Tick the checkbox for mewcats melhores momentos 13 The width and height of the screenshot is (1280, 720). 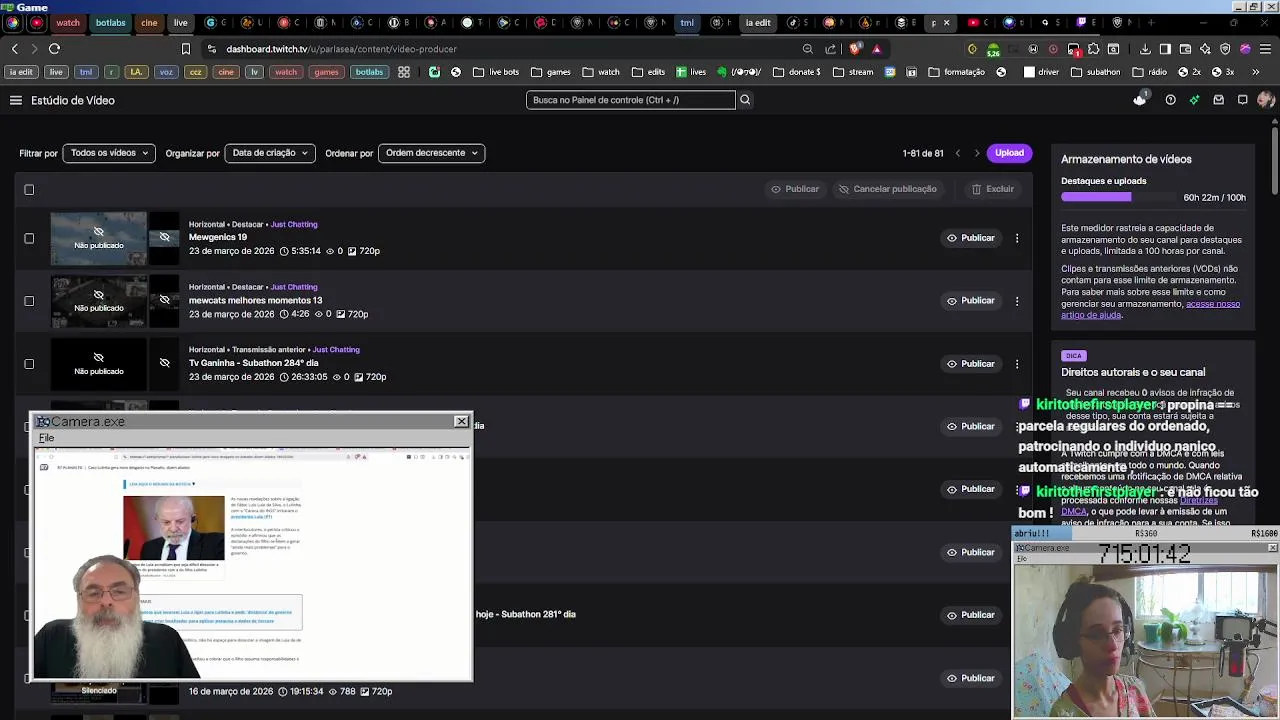pos(29,300)
